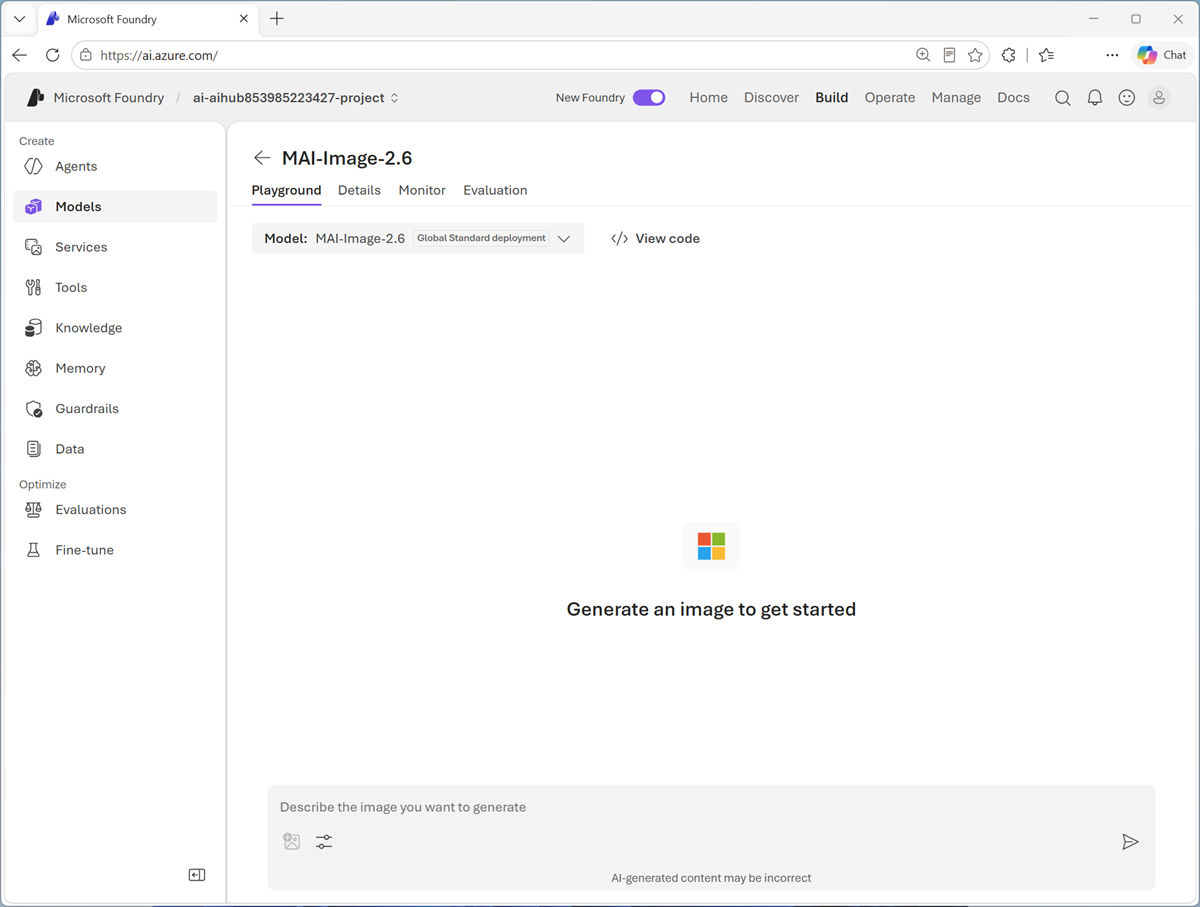Click the search magnifier in Foundry header

[x=1063, y=98]
